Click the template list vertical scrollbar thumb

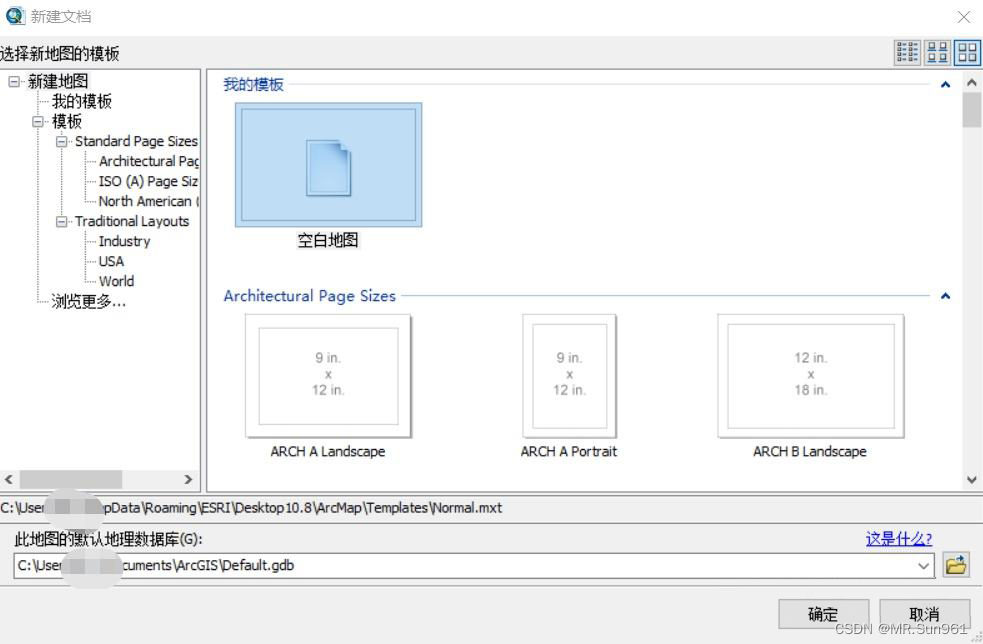(971, 110)
